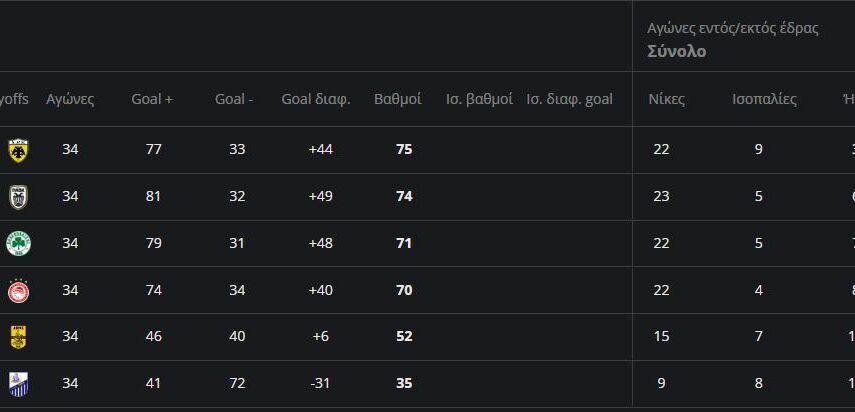Select the Ισ. διαφ. goal header
Viewport: 855px width, 412px height.
pos(569,99)
